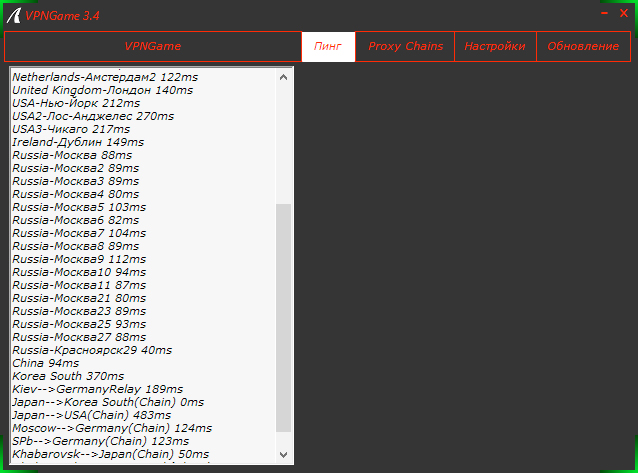Image resolution: width=638 pixels, height=473 pixels.
Task: Click the scroll up arrow in server list
Action: click(x=284, y=77)
